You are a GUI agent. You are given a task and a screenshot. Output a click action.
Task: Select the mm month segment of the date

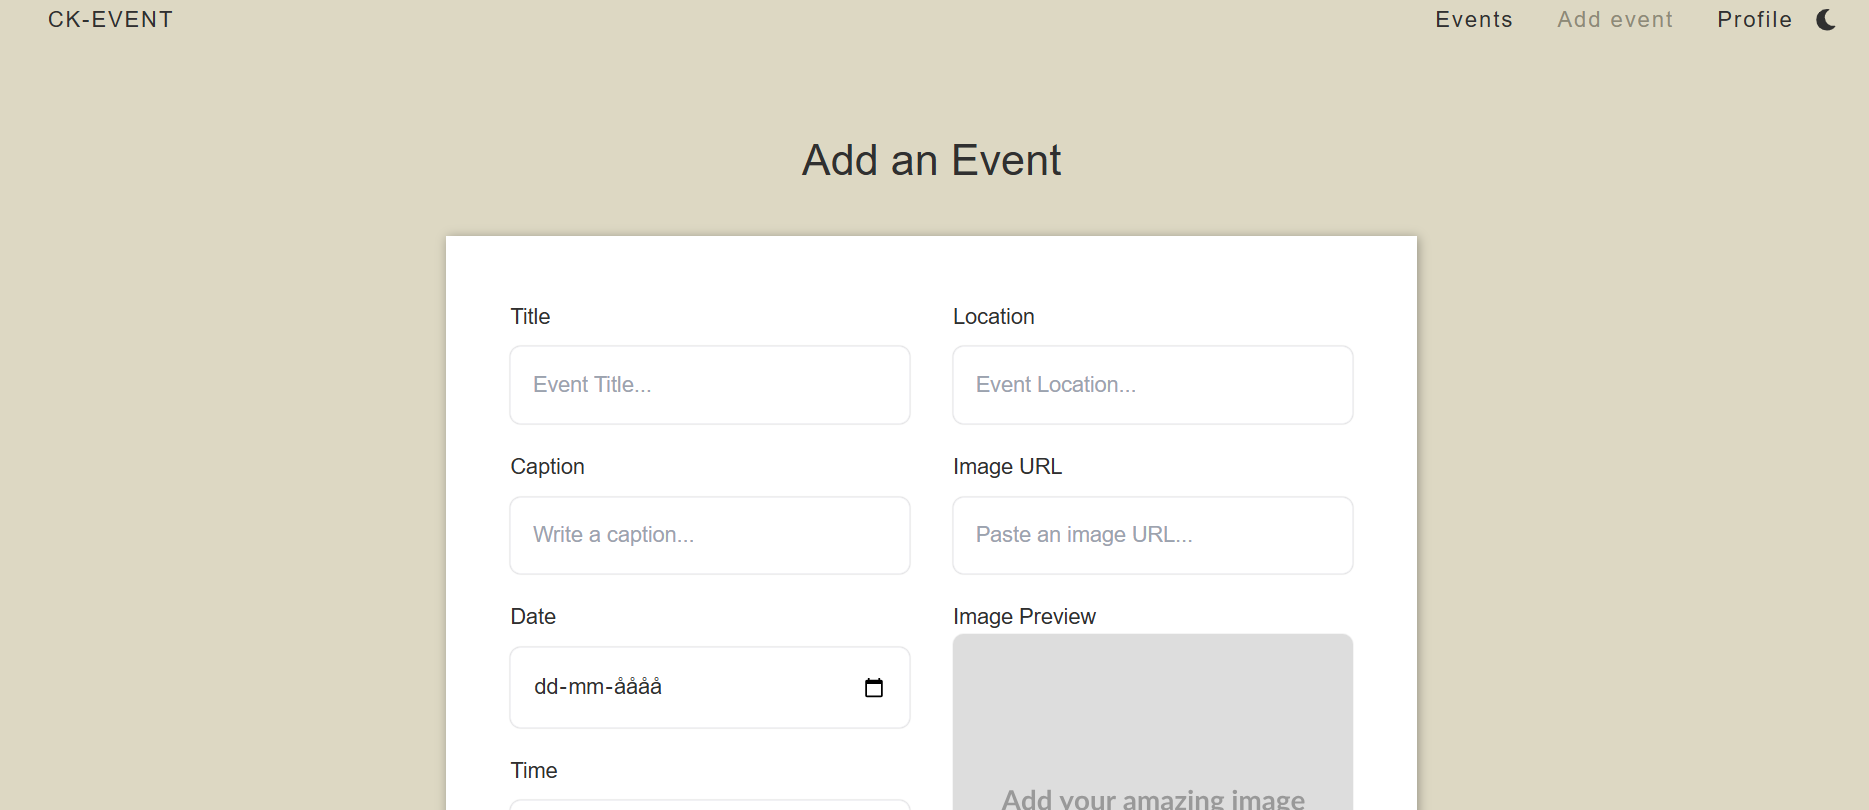585,687
